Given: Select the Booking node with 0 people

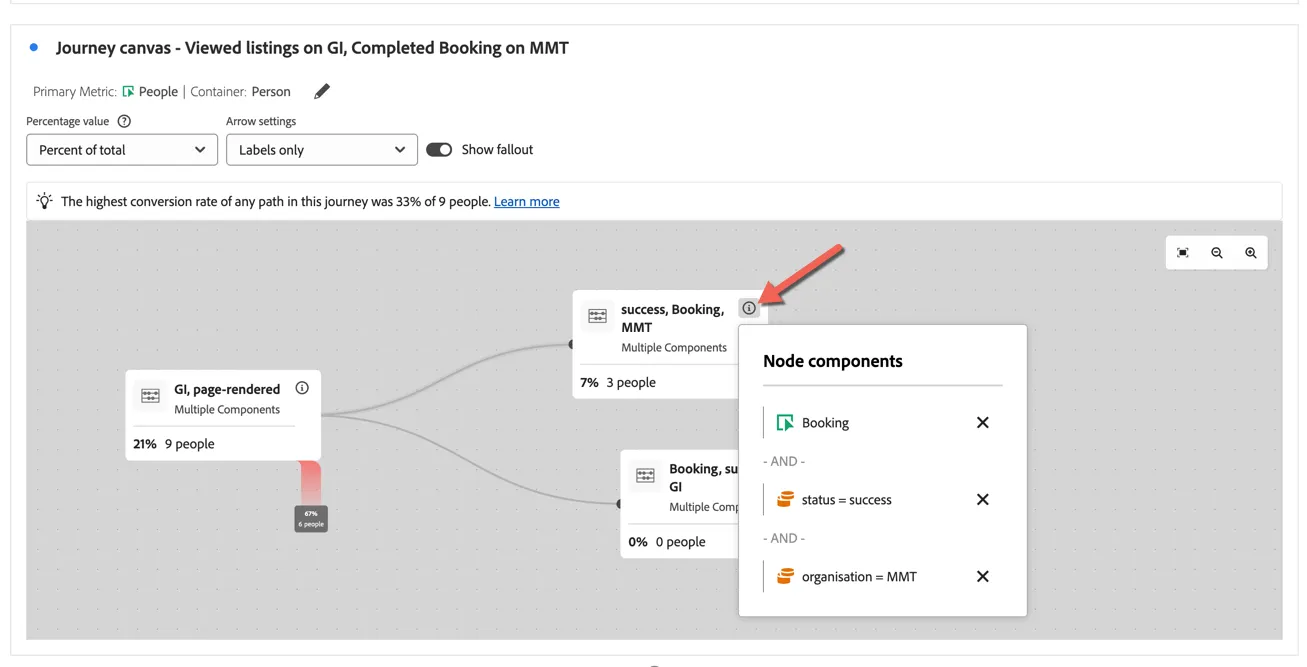Looking at the screenshot, I should pyautogui.click(x=680, y=504).
